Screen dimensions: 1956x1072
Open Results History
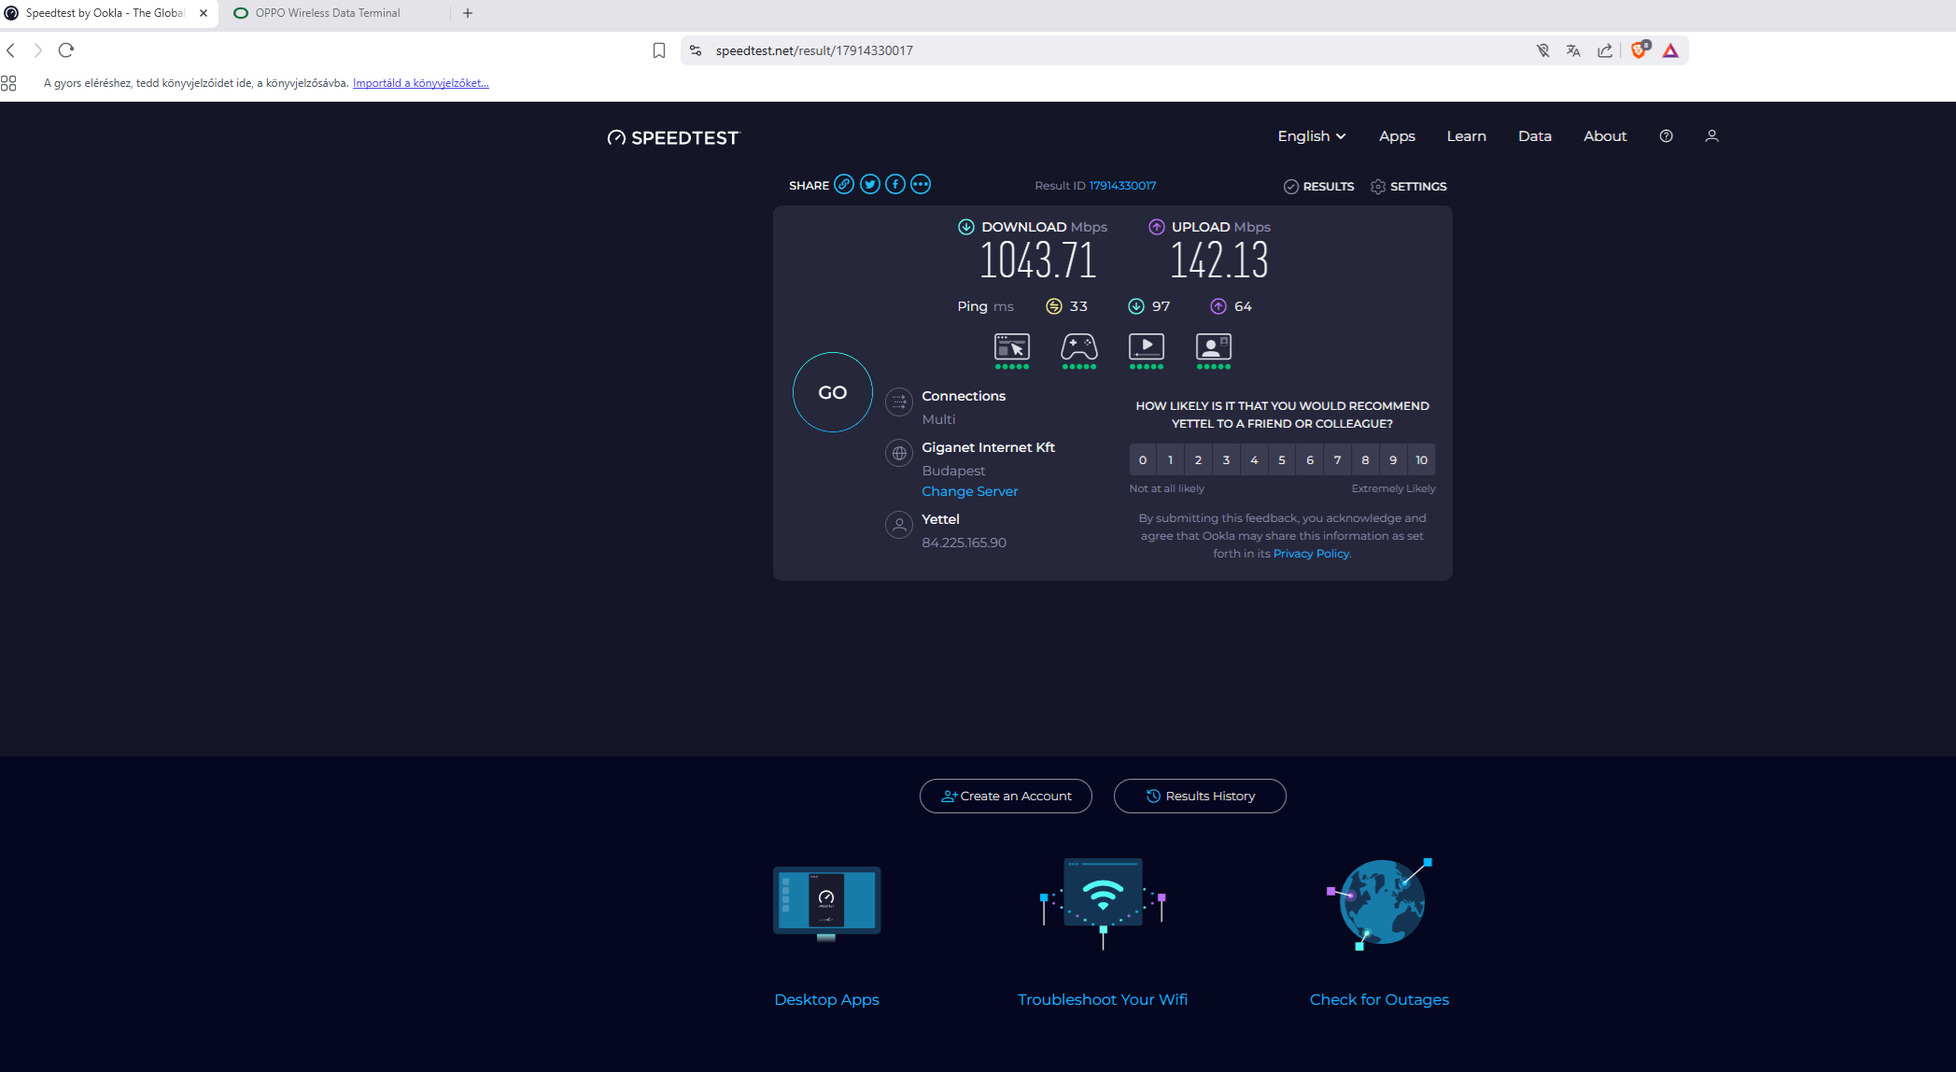1200,796
